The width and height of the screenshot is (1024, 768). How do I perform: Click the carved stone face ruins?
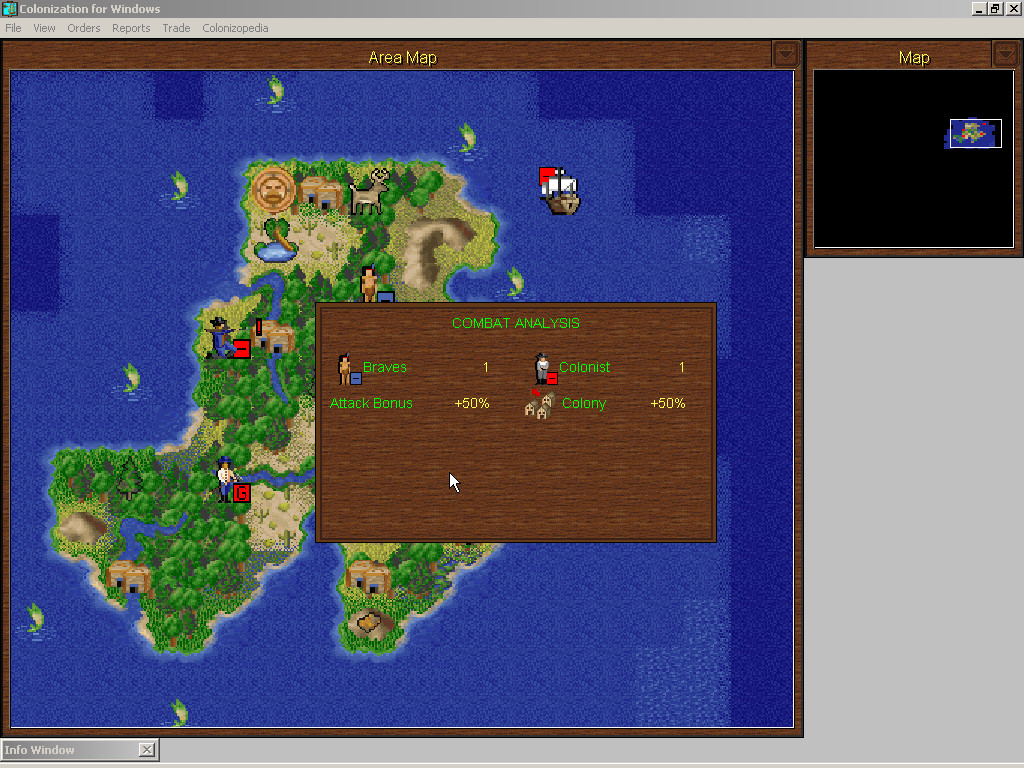[x=273, y=189]
